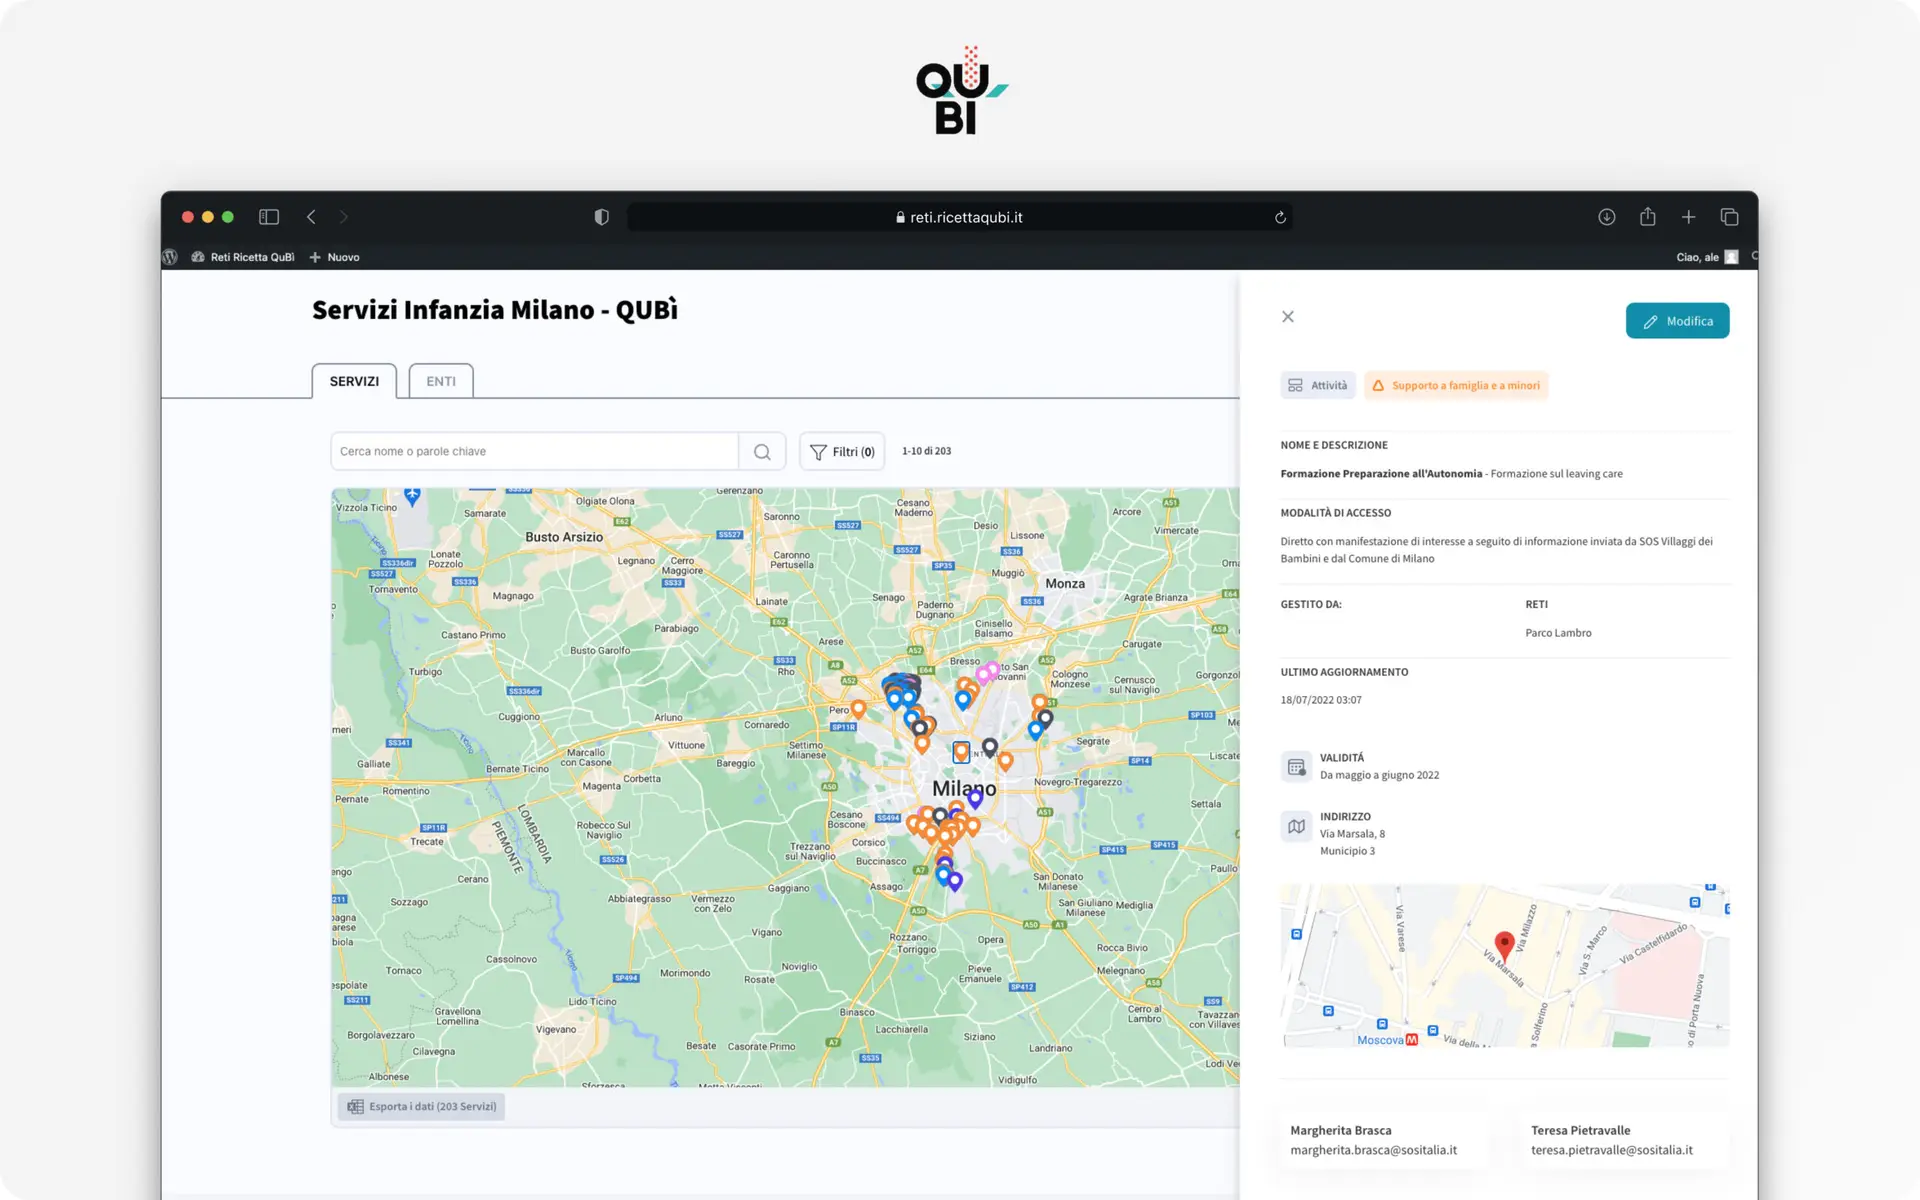The image size is (1920, 1200).
Task: Click the browser share icon
Action: pos(1648,217)
